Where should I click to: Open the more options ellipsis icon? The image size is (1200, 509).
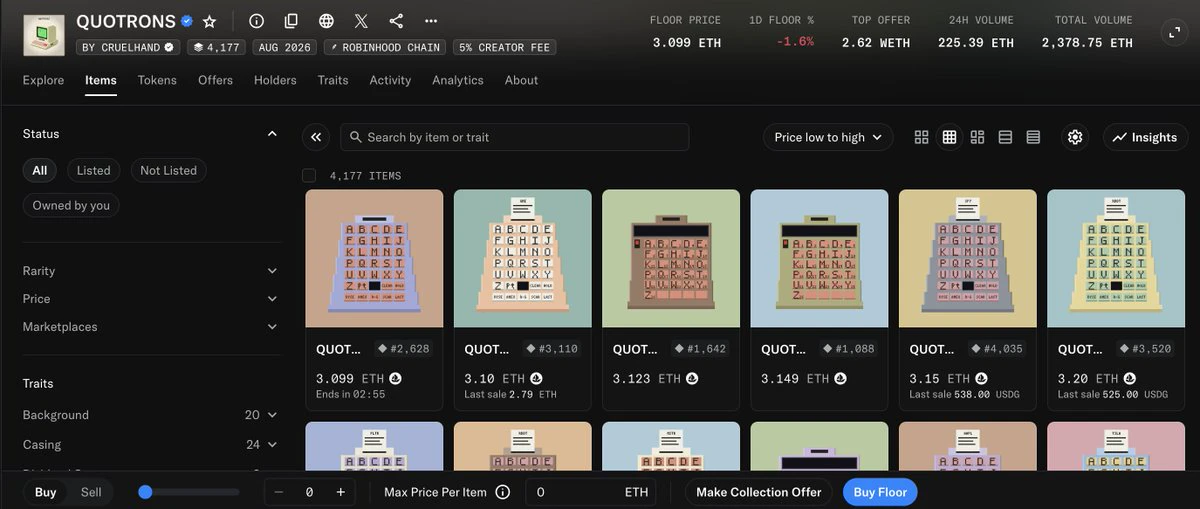(431, 21)
